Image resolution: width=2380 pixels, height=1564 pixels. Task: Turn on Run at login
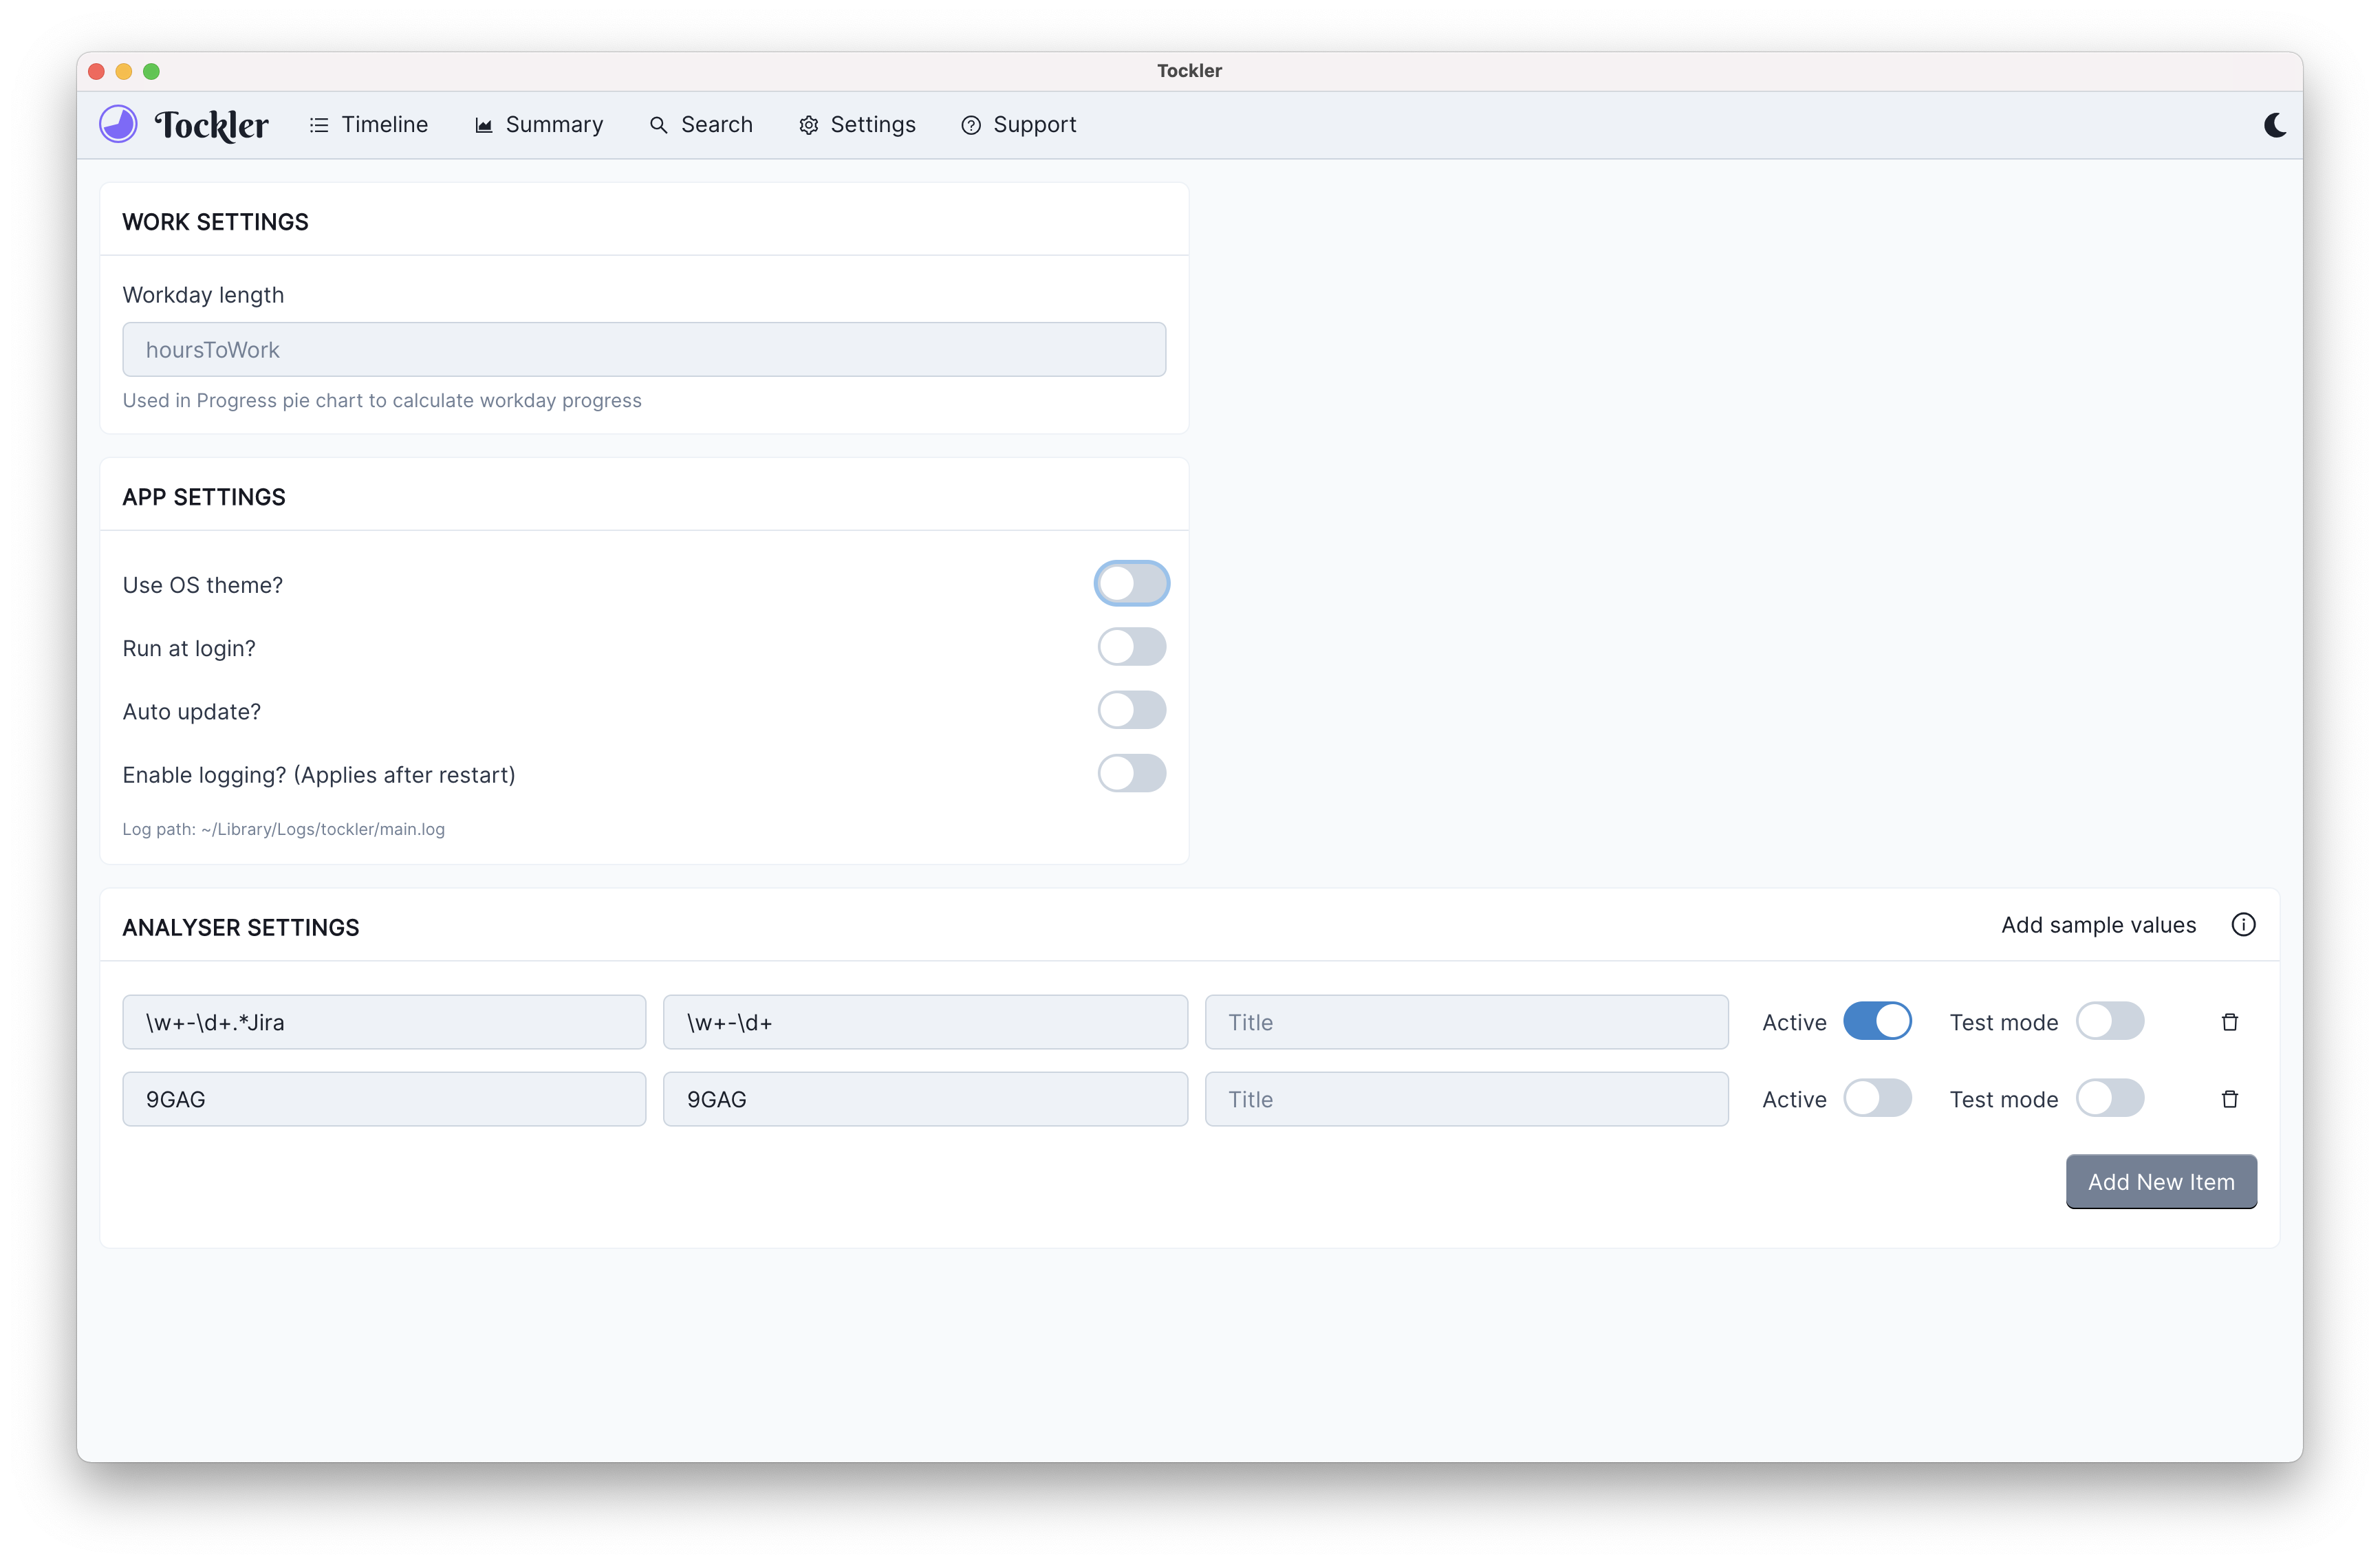1131,647
